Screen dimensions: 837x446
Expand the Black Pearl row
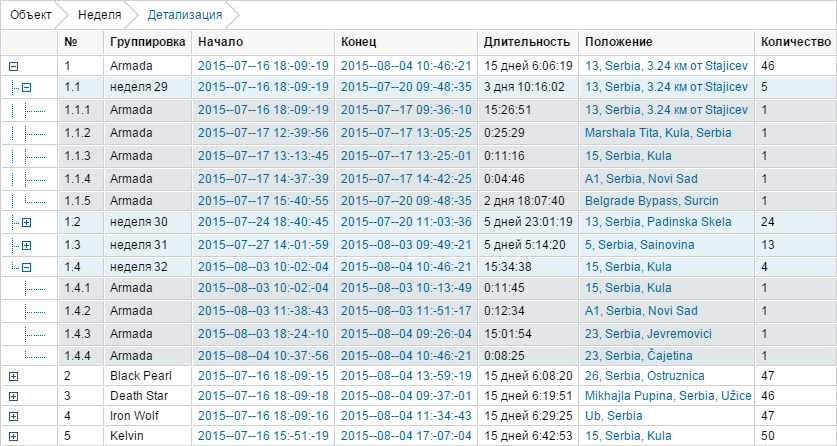coord(14,376)
